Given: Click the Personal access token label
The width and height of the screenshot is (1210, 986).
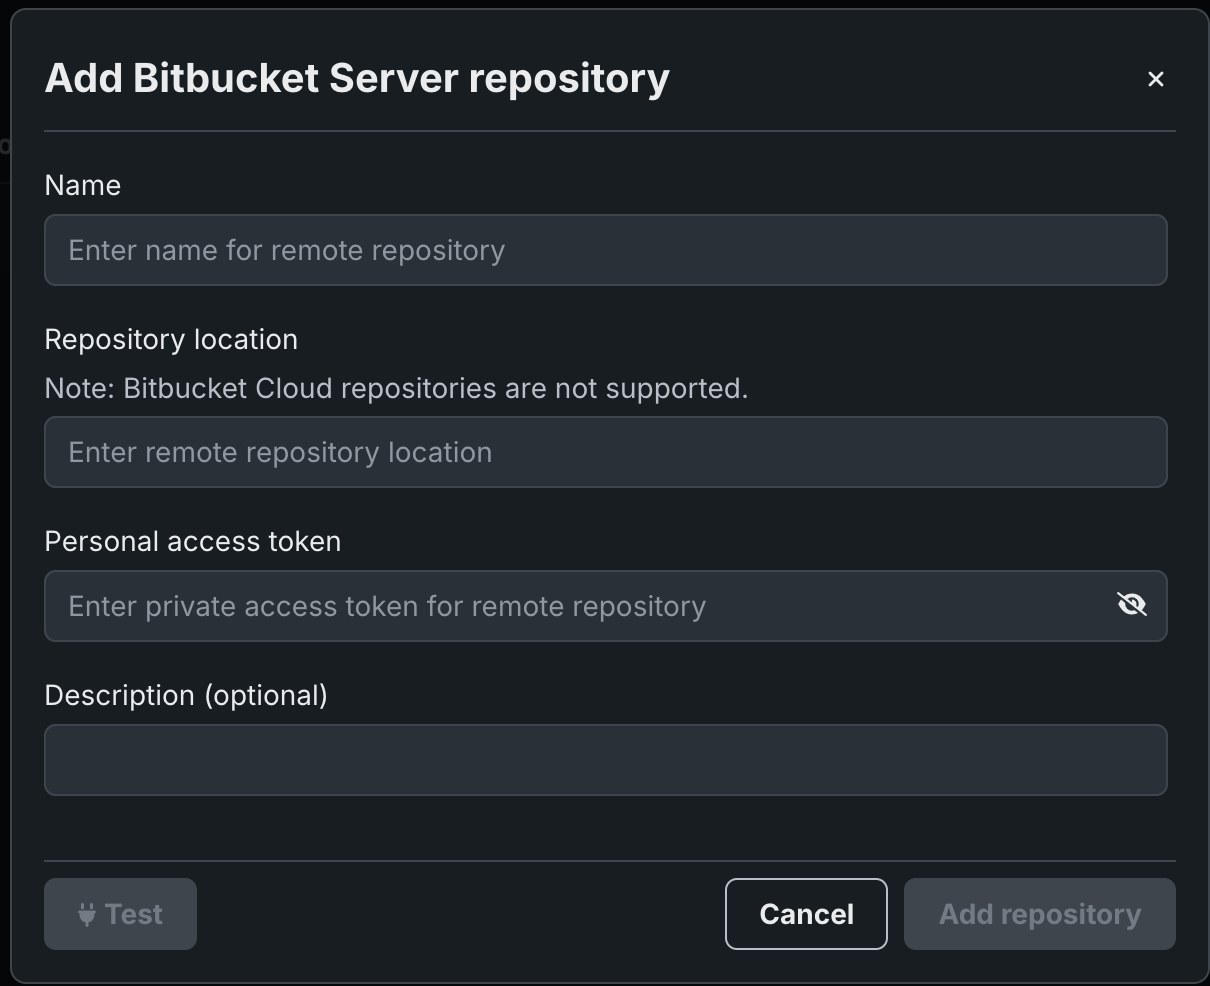Looking at the screenshot, I should tap(193, 541).
